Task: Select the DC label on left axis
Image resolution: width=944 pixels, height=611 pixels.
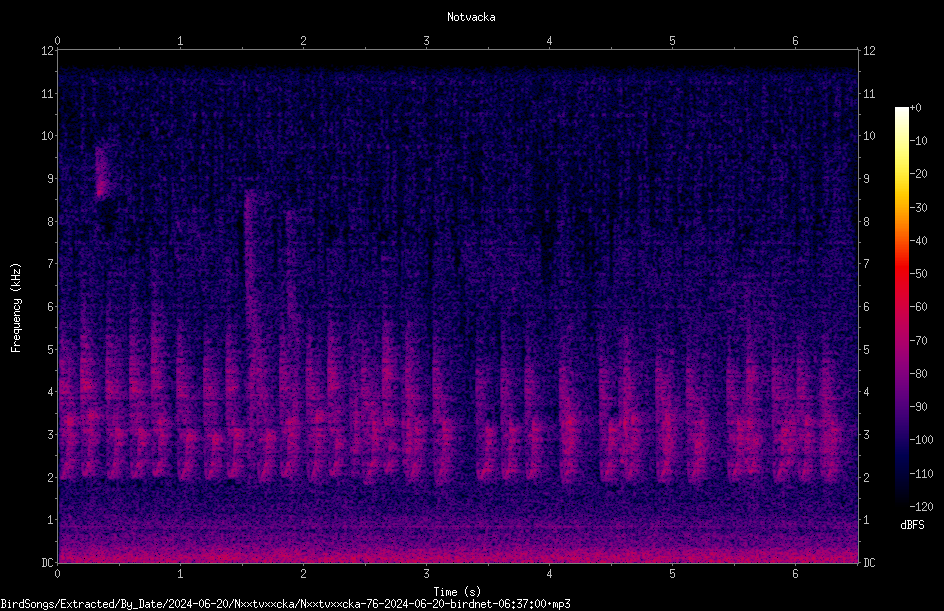Action: coord(47,563)
